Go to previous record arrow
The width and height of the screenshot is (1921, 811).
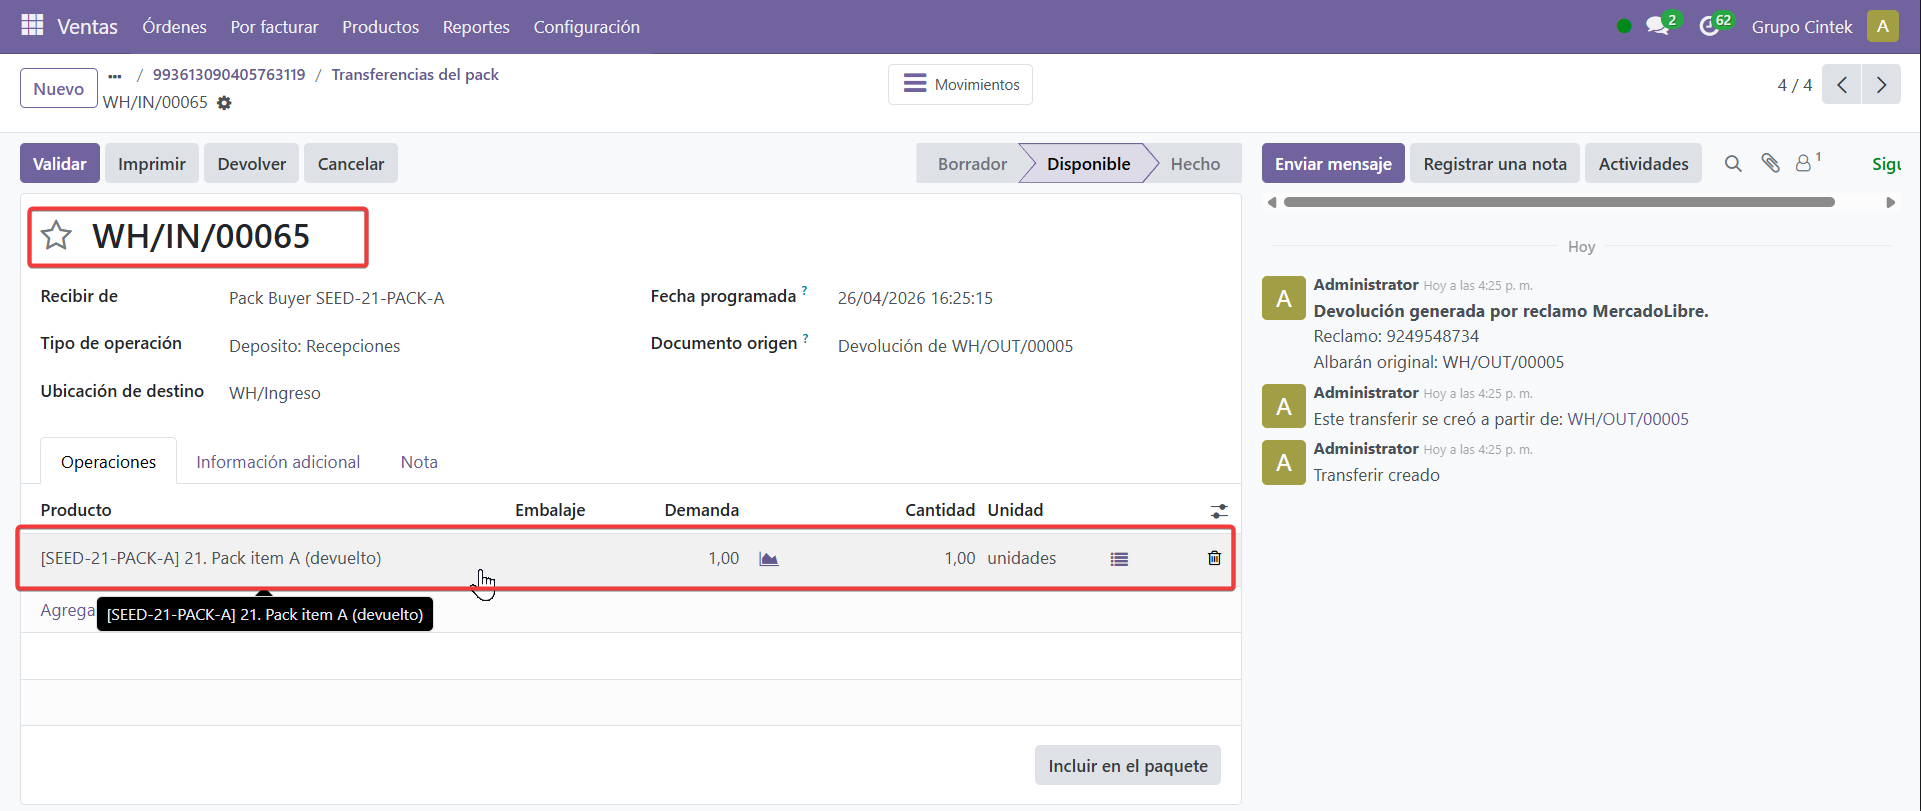click(1841, 85)
